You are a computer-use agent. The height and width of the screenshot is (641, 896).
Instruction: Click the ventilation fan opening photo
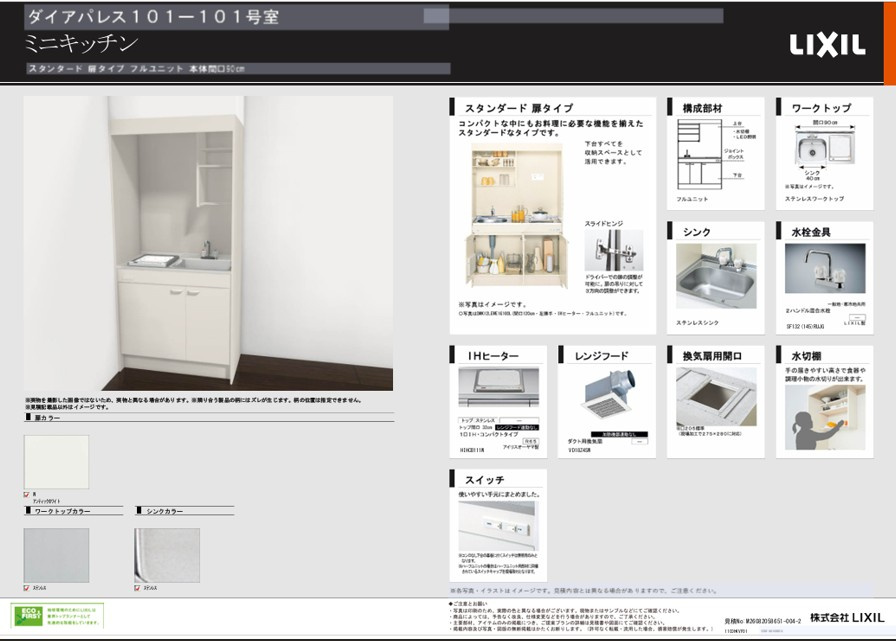716,396
